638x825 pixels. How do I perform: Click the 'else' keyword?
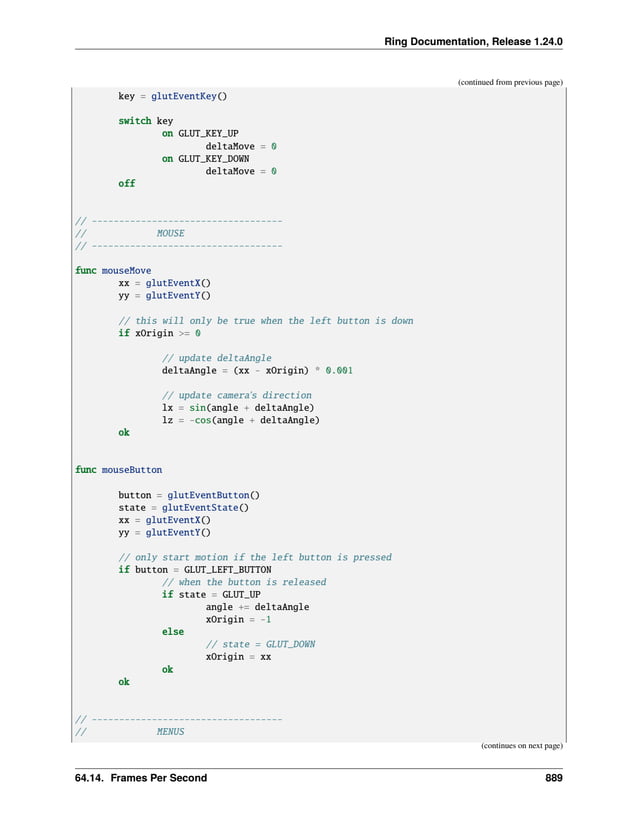173,632
